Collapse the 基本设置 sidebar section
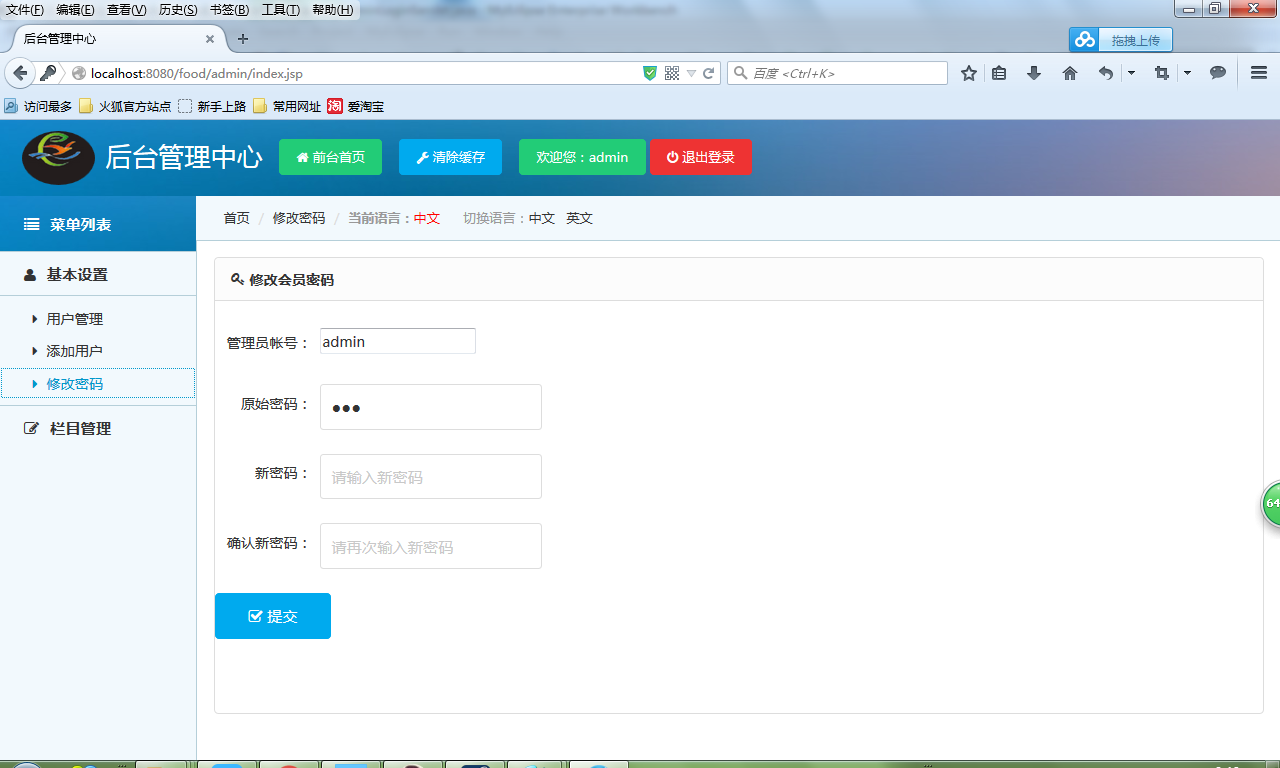The width and height of the screenshot is (1280, 768). (98, 274)
